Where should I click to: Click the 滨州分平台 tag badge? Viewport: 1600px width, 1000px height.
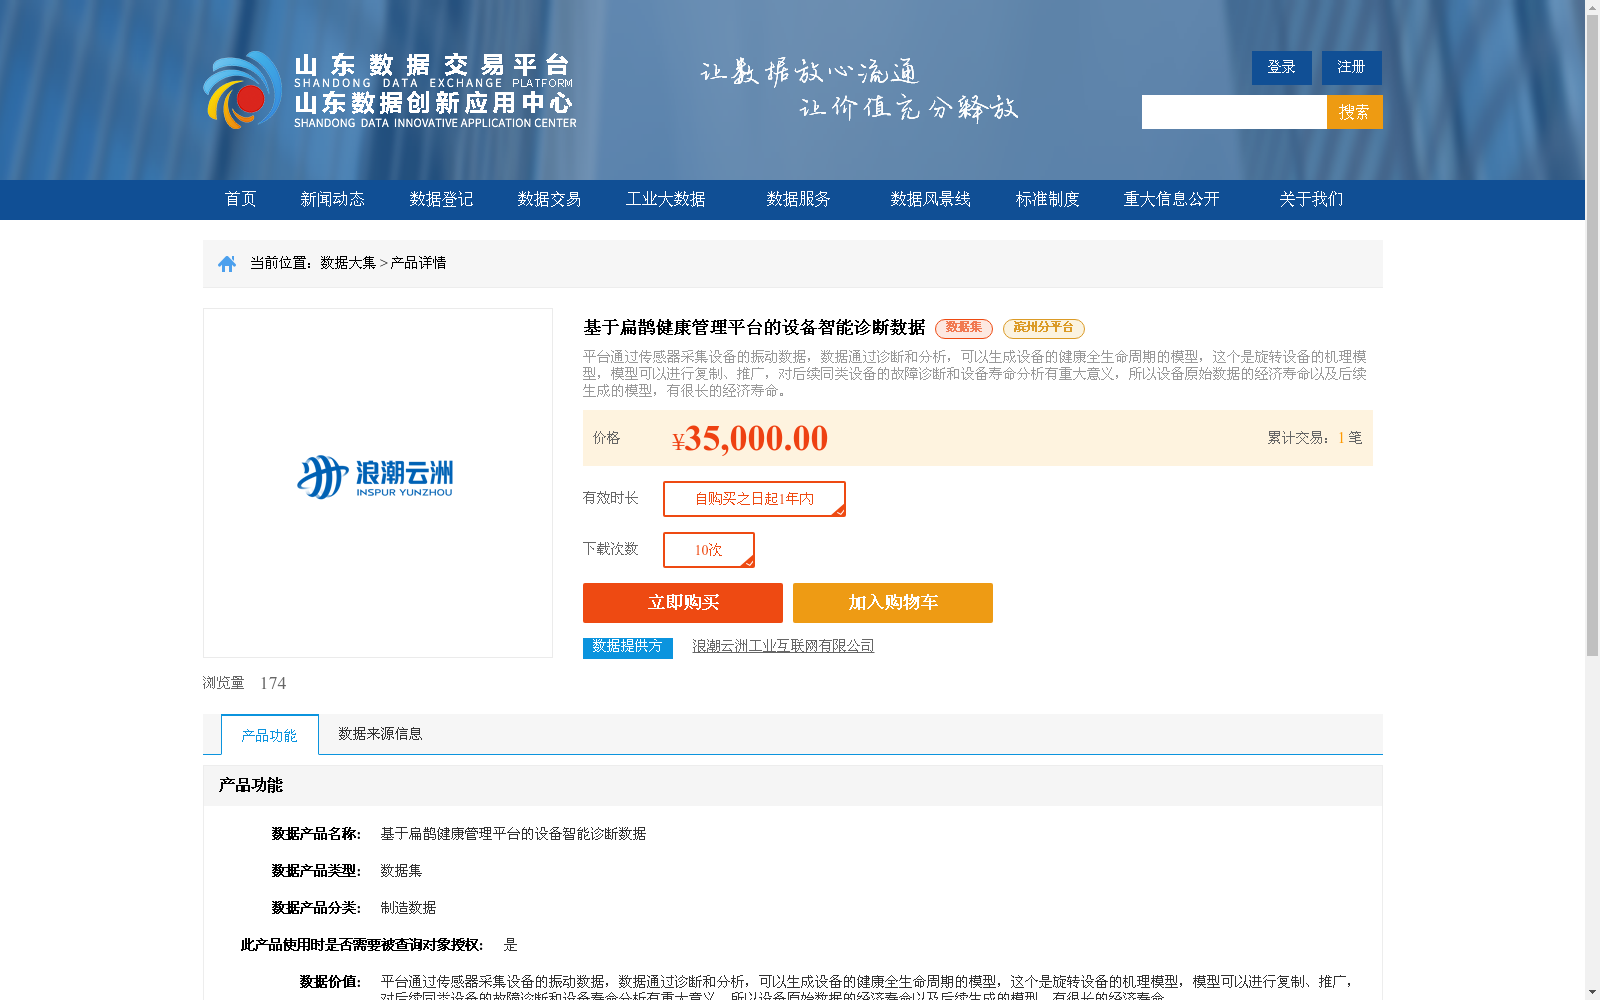(x=1044, y=328)
